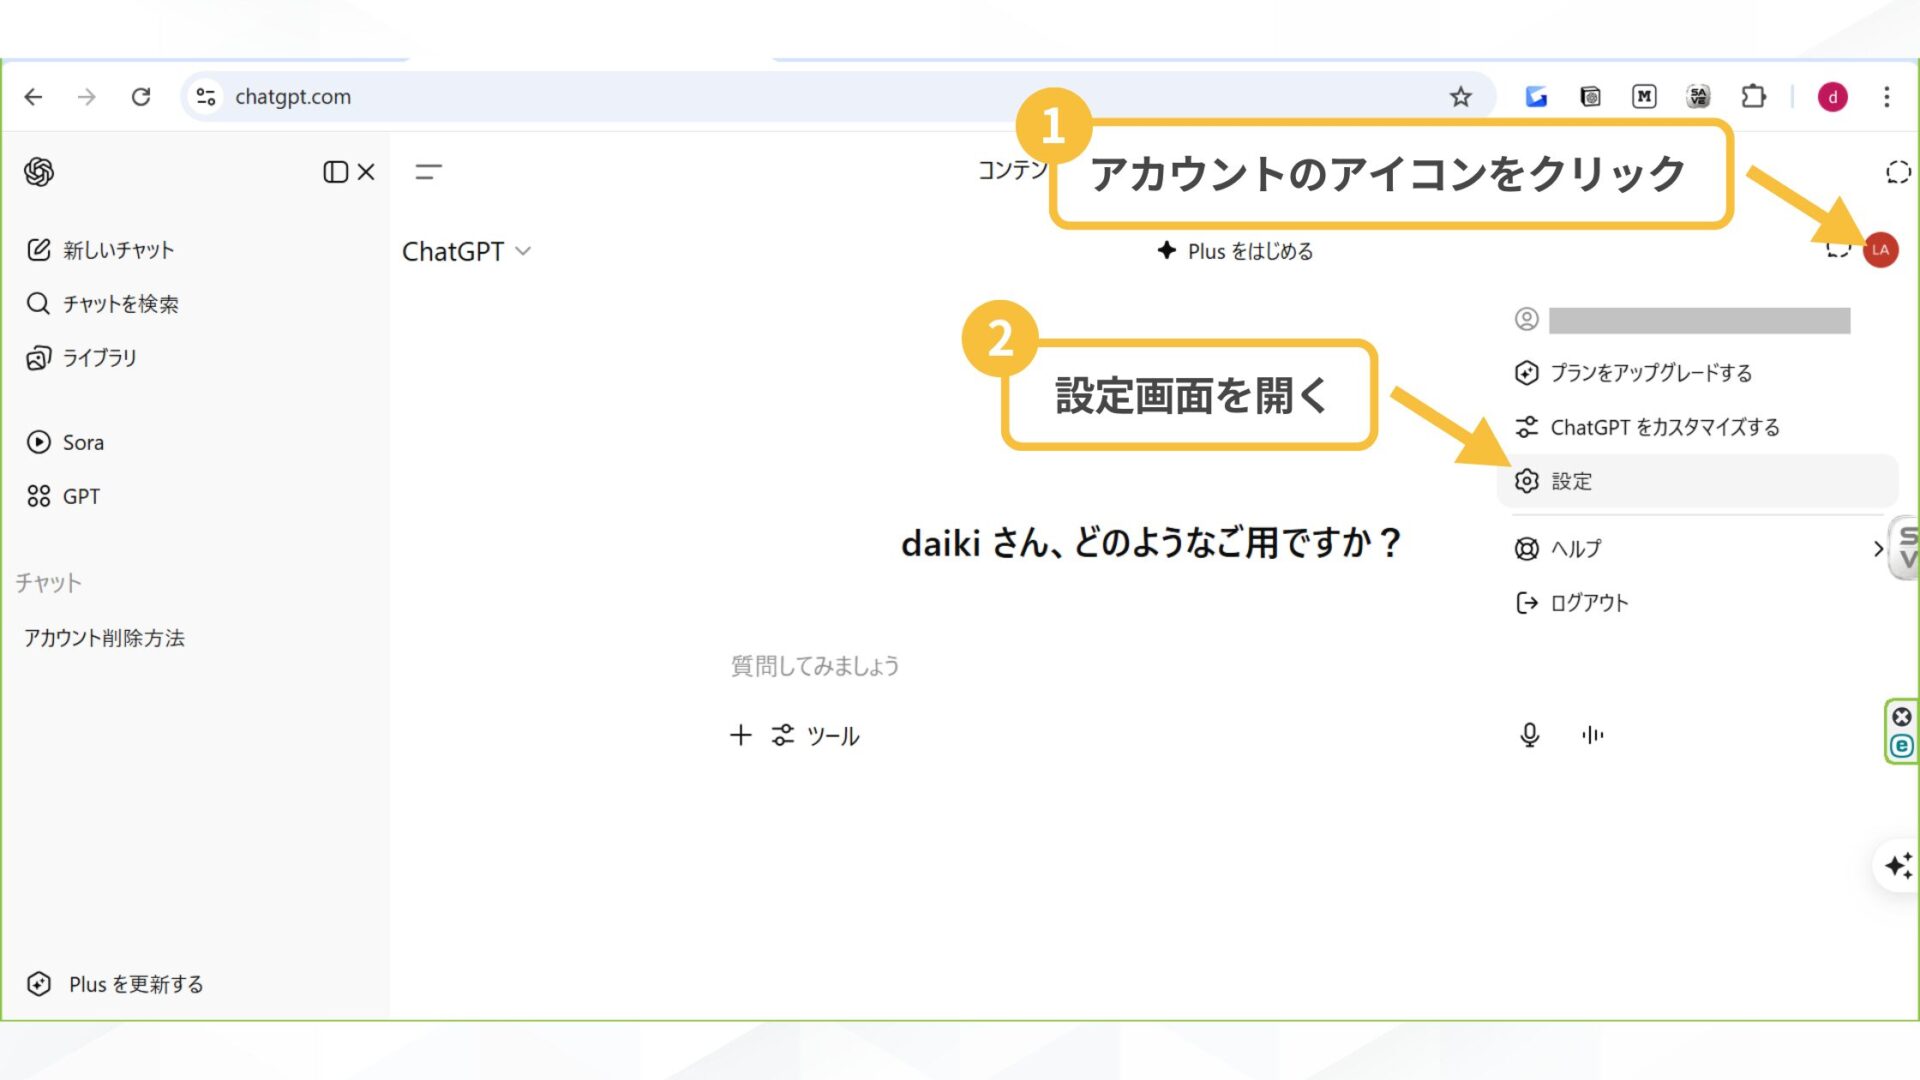Open the ツール options in the prompt bar
1920x1080 pixels.
pos(815,735)
